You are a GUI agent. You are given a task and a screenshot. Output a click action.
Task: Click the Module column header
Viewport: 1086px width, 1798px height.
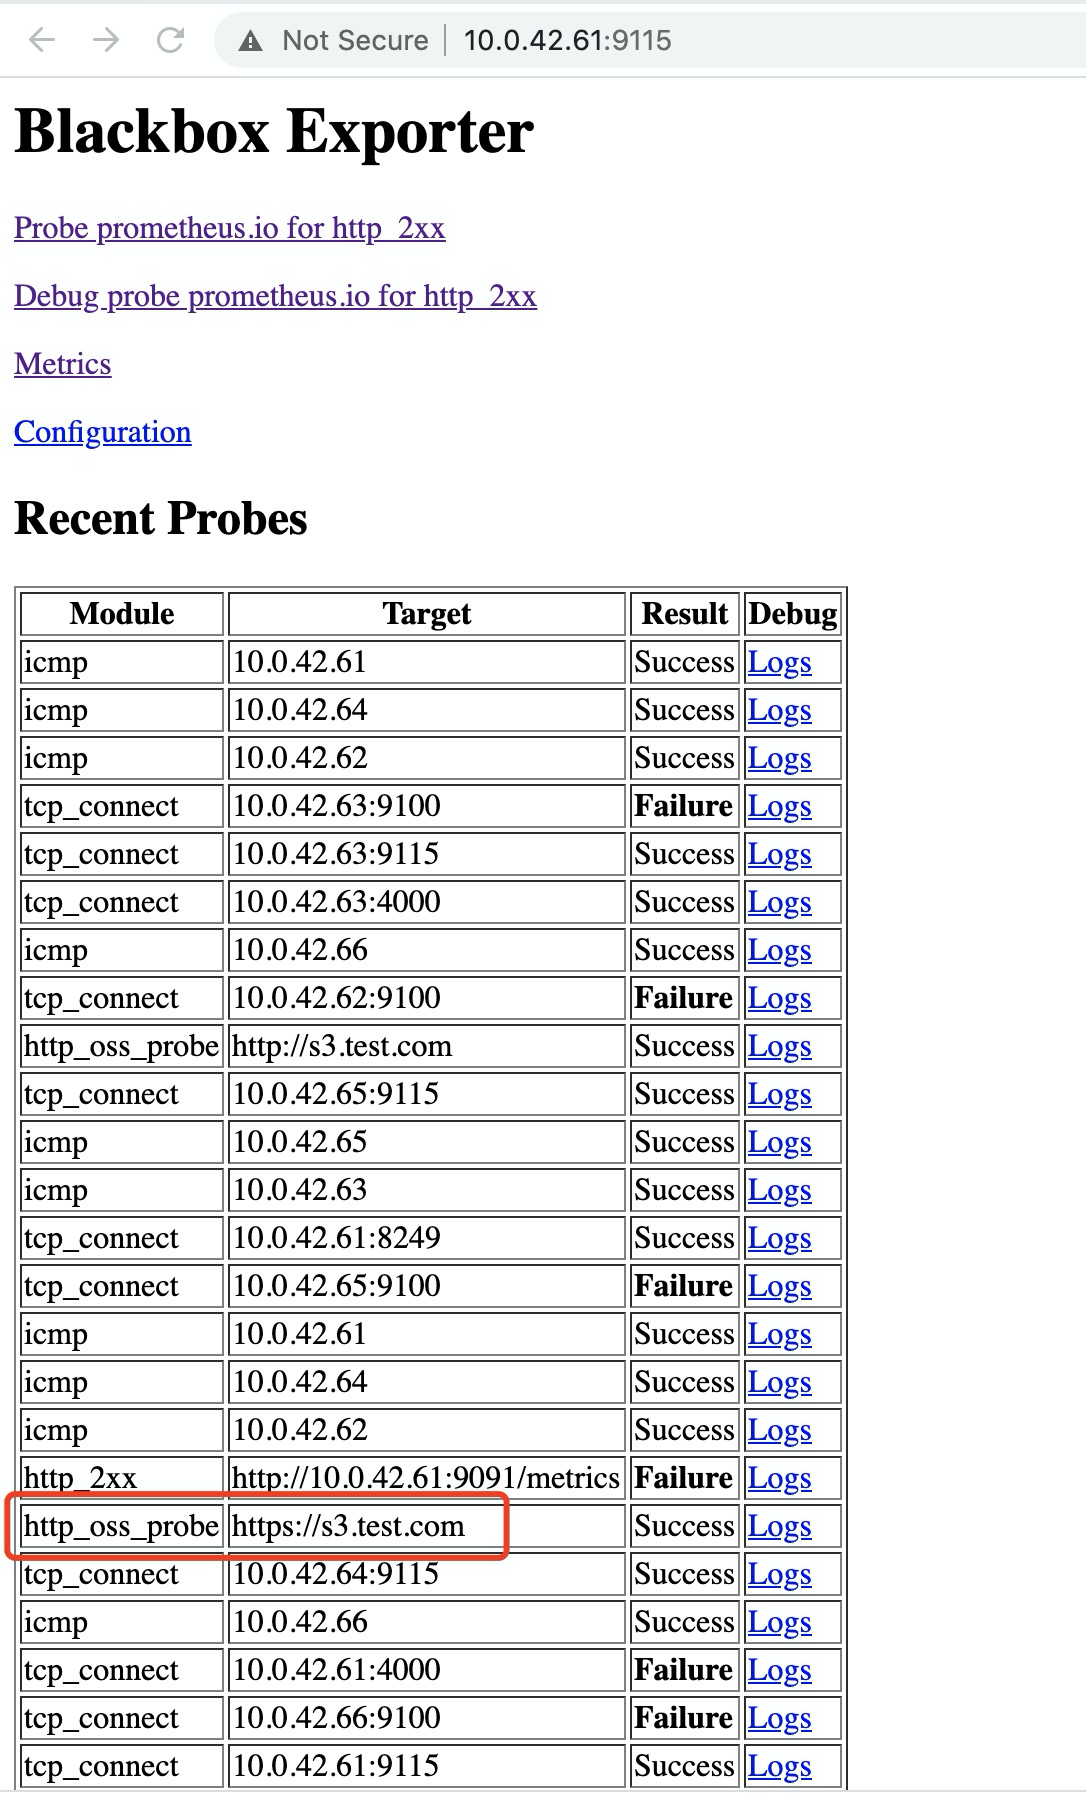(x=122, y=614)
